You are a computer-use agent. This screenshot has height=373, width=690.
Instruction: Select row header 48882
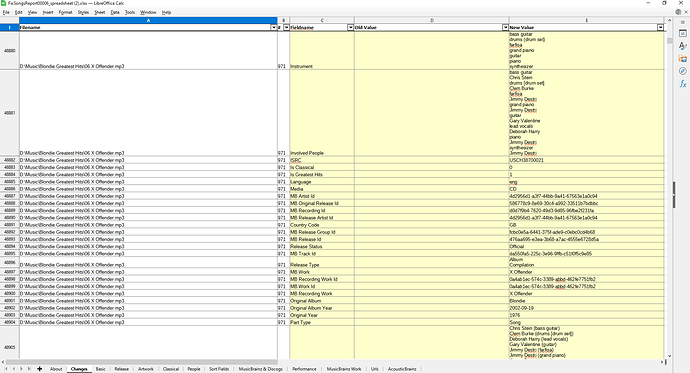9,160
